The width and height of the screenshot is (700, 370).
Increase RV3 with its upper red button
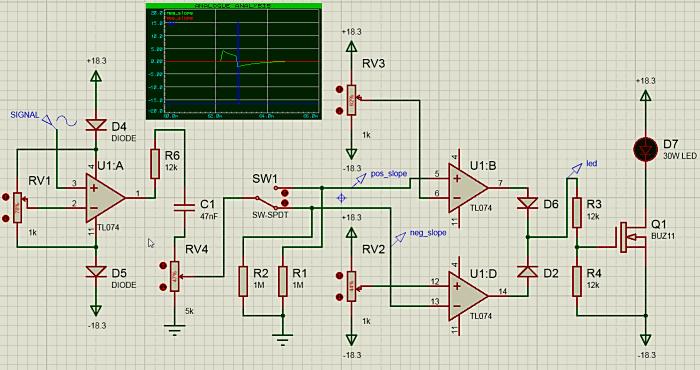(339, 90)
